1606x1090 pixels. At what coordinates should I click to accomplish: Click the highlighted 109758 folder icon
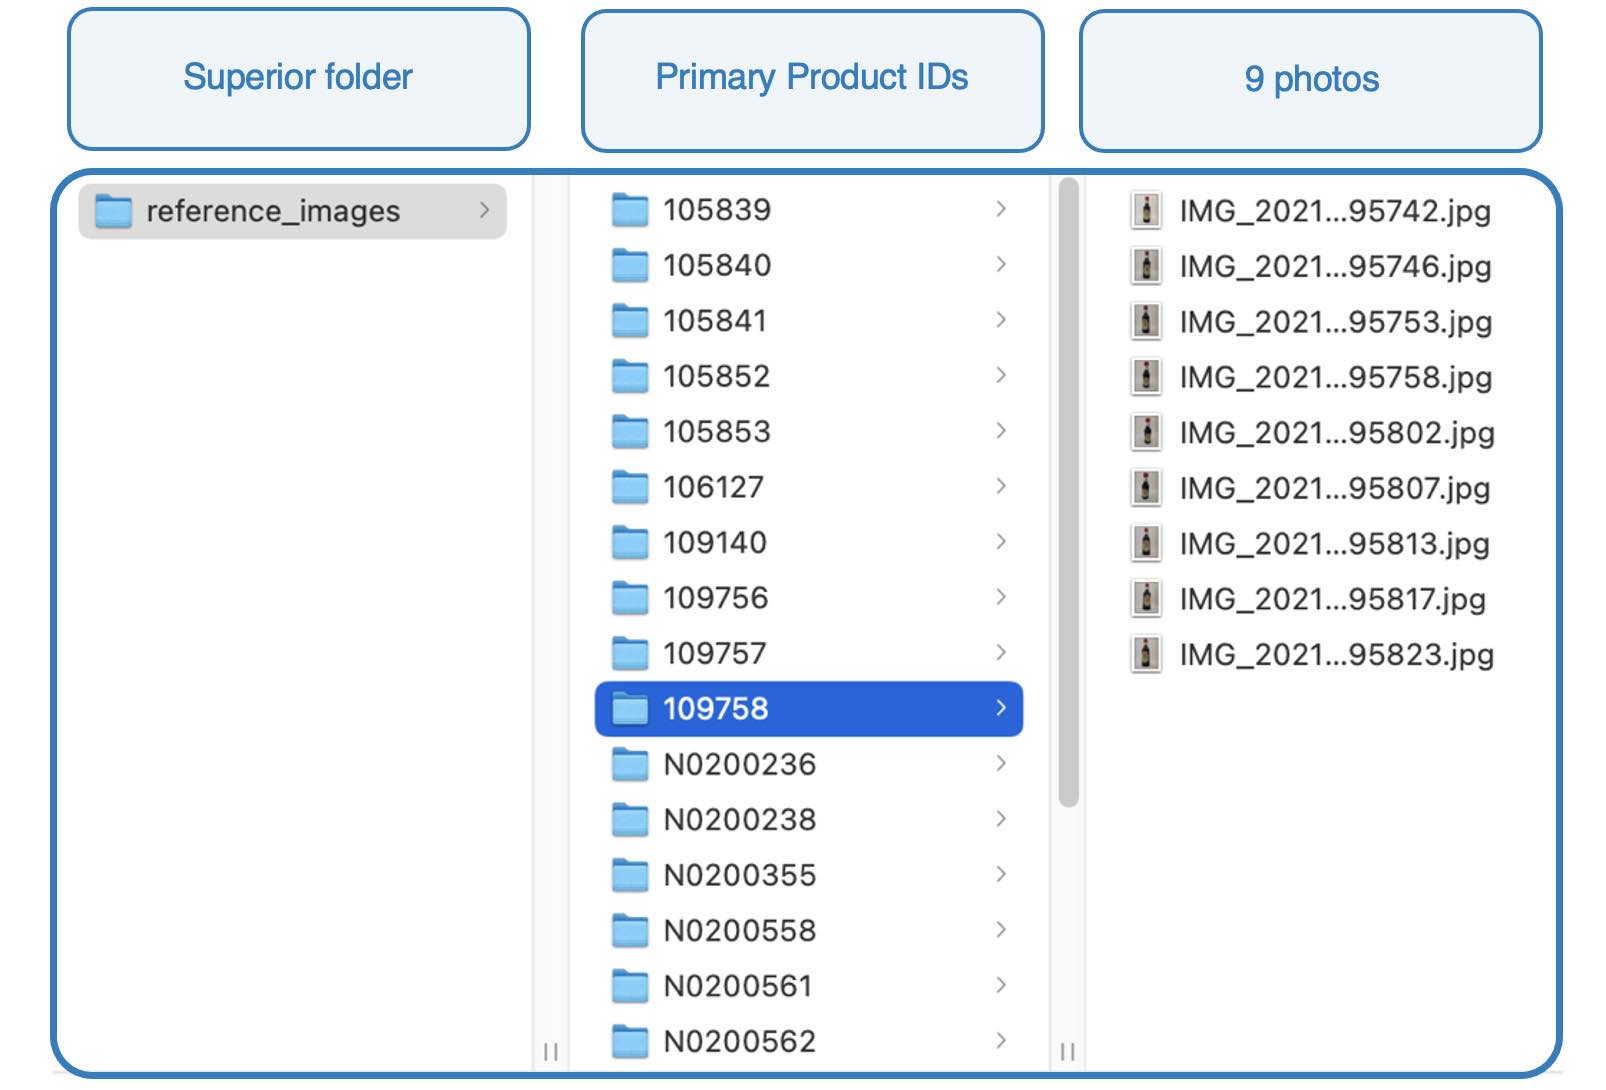point(630,709)
